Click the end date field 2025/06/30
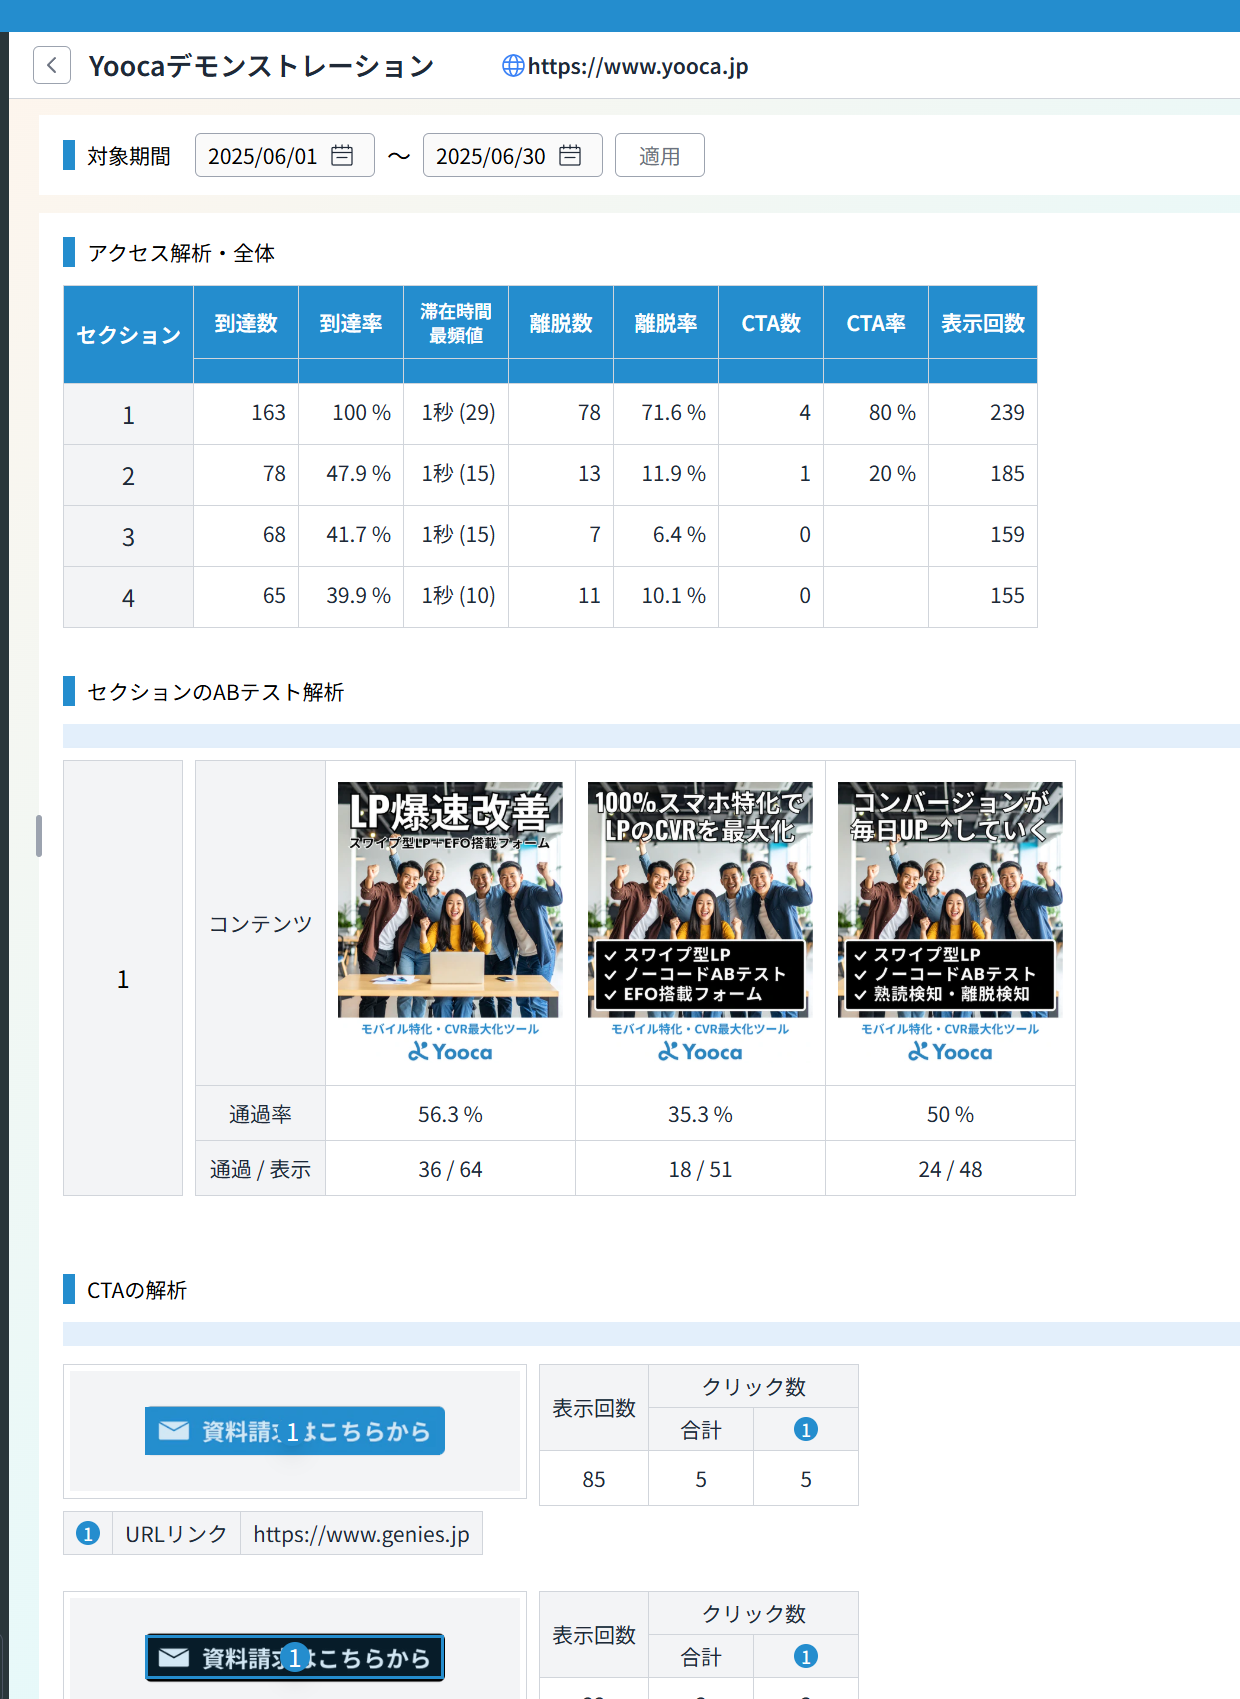Image resolution: width=1240 pixels, height=1699 pixels. point(490,156)
